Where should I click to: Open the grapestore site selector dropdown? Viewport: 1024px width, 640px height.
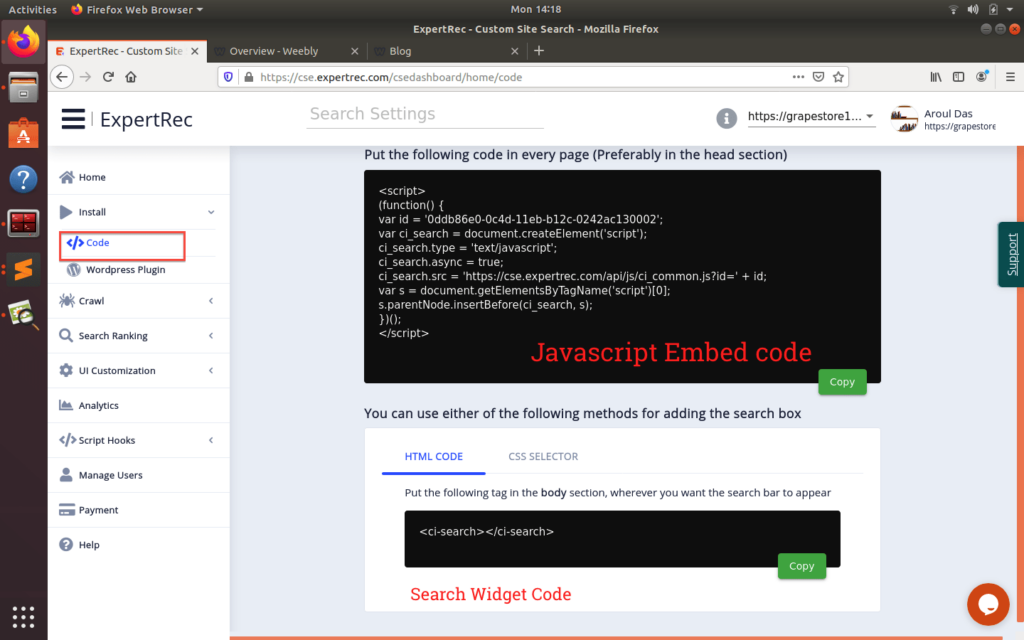[810, 117]
